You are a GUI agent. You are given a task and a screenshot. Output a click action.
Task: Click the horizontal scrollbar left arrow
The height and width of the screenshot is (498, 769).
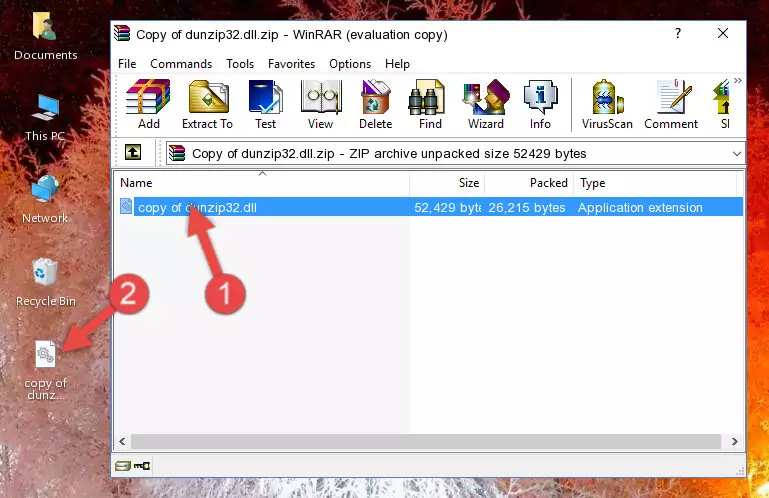click(x=123, y=442)
